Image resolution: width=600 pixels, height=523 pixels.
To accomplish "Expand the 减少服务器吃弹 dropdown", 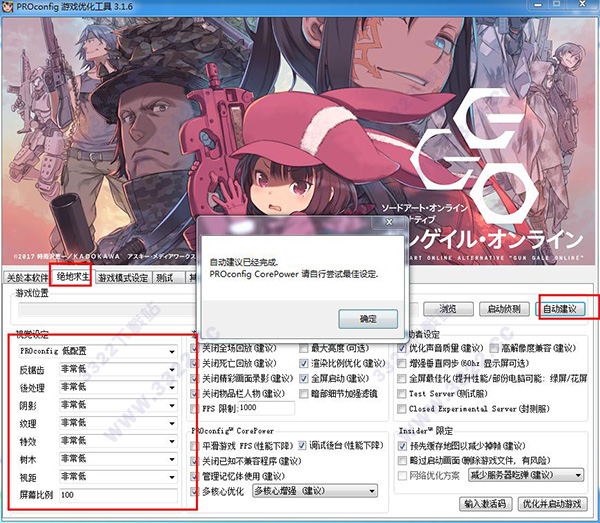I will [x=526, y=476].
